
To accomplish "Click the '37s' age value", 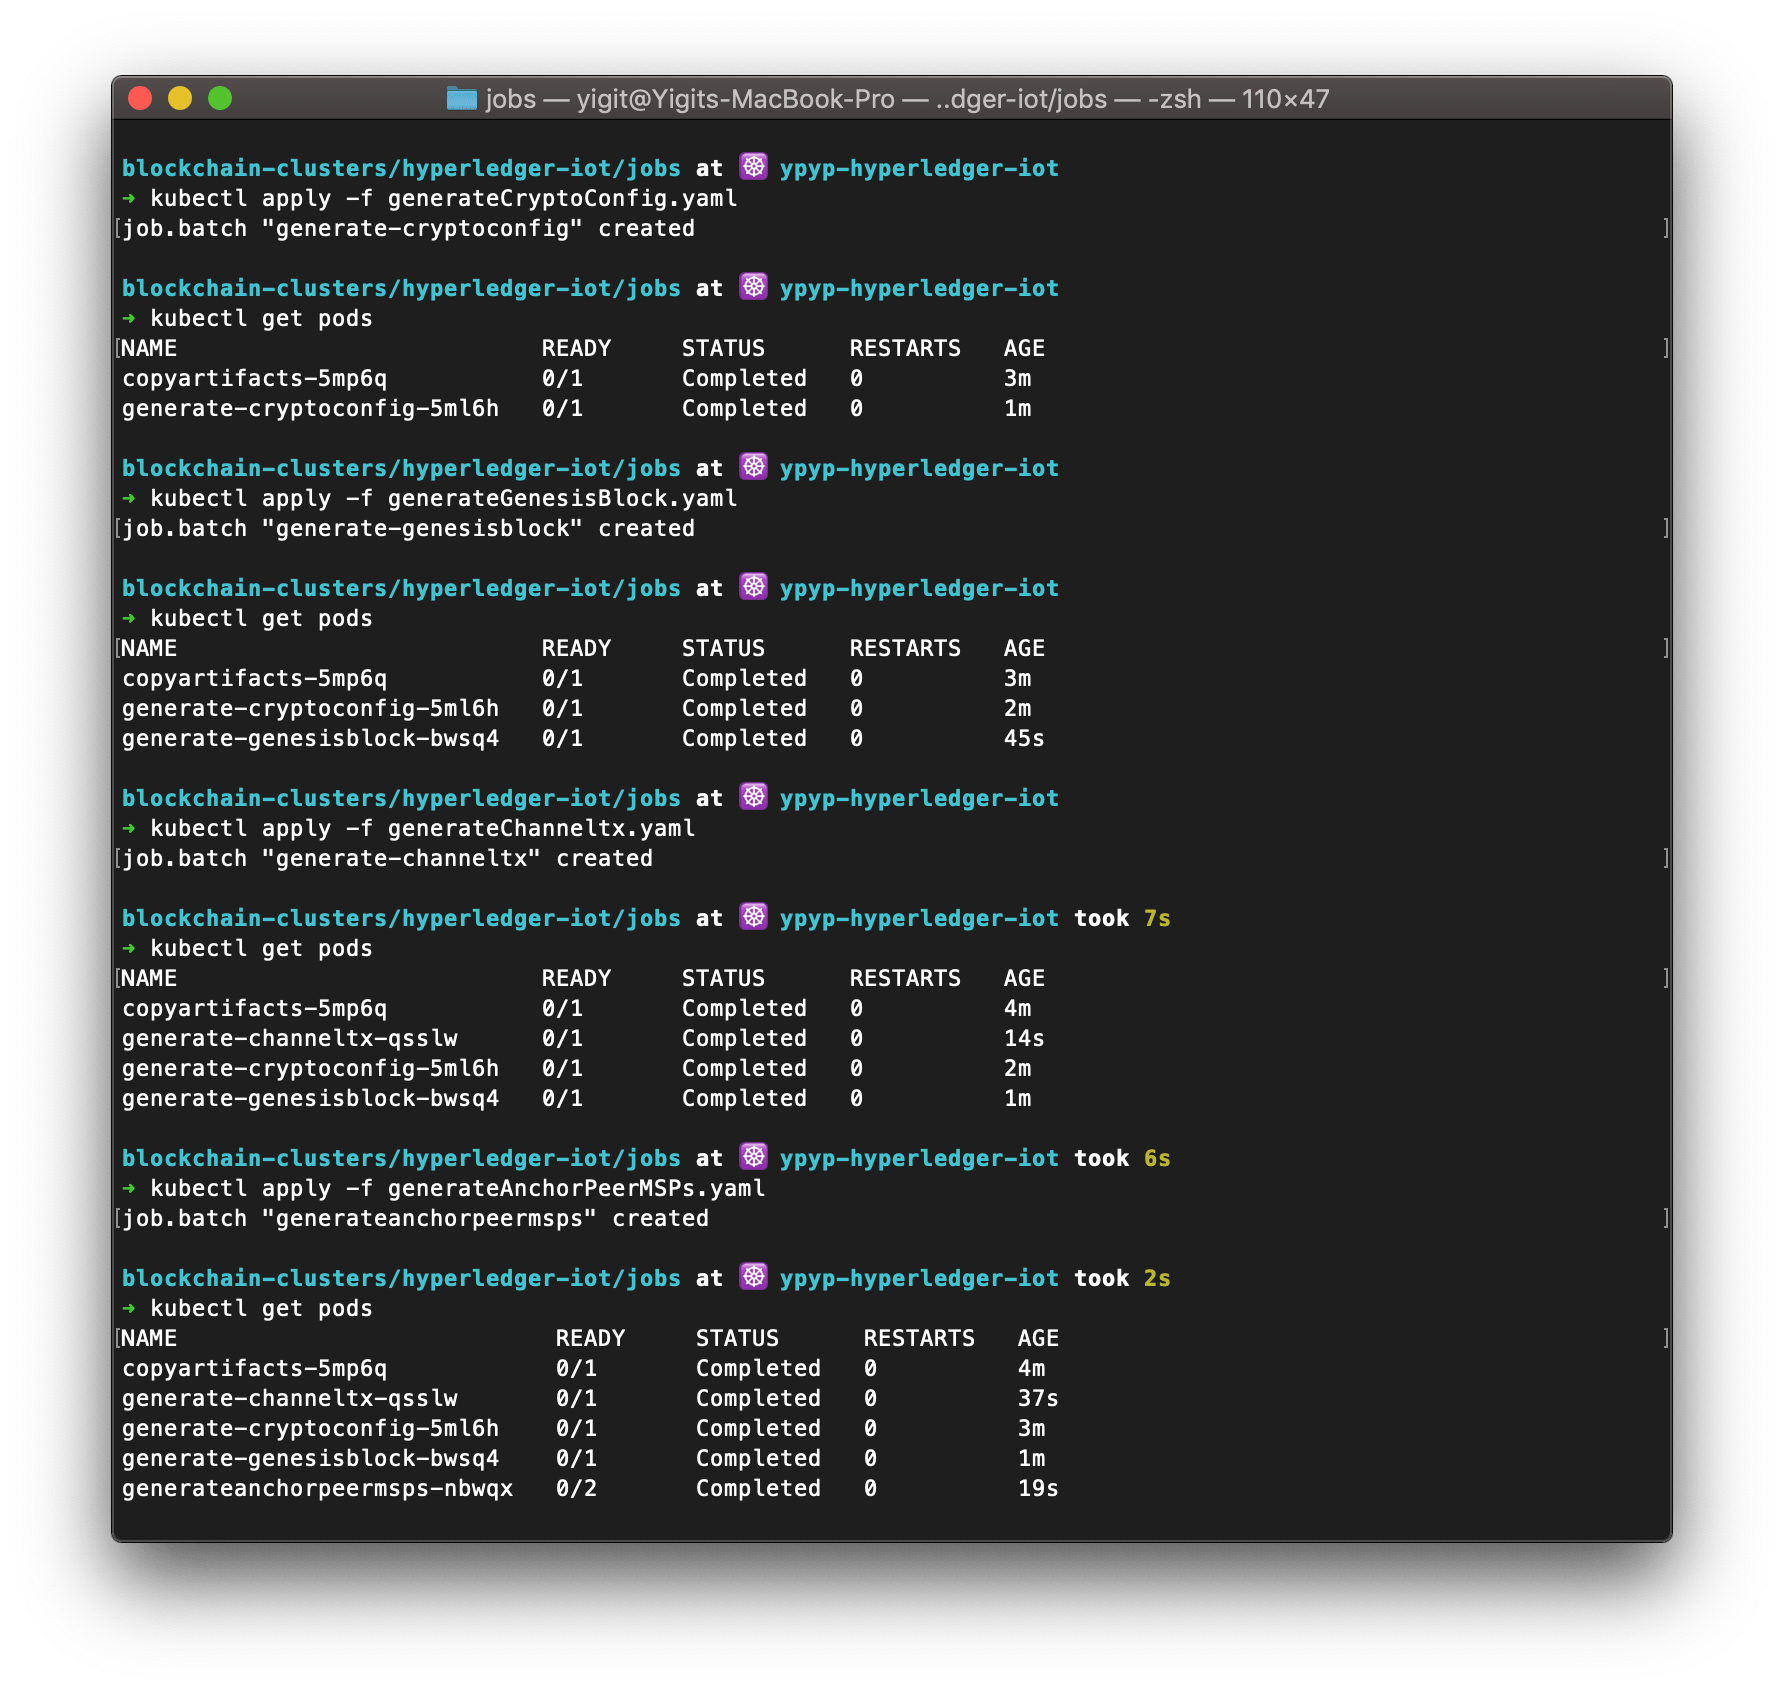I will coord(1038,1398).
